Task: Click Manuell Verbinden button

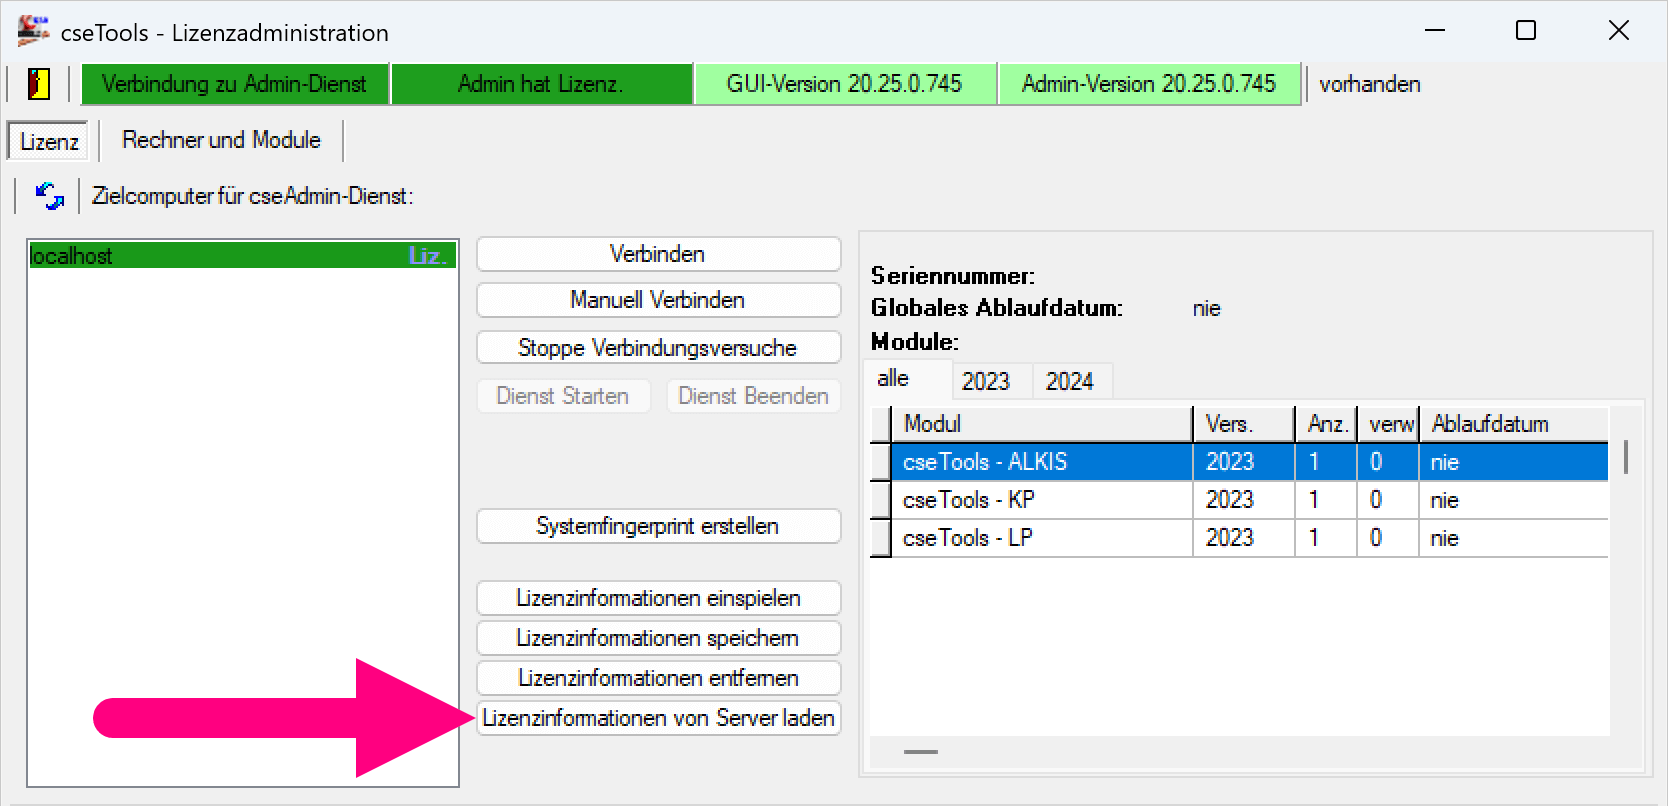Action: click(x=657, y=300)
